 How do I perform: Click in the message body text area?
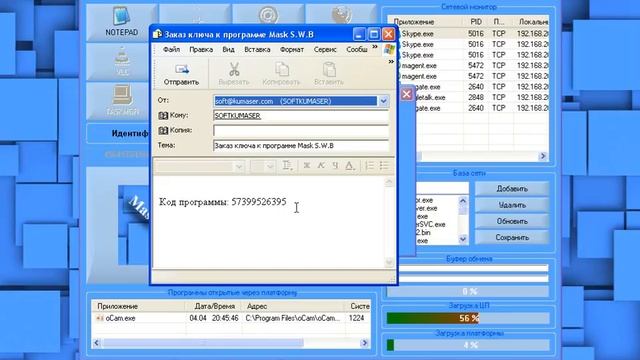[269, 222]
